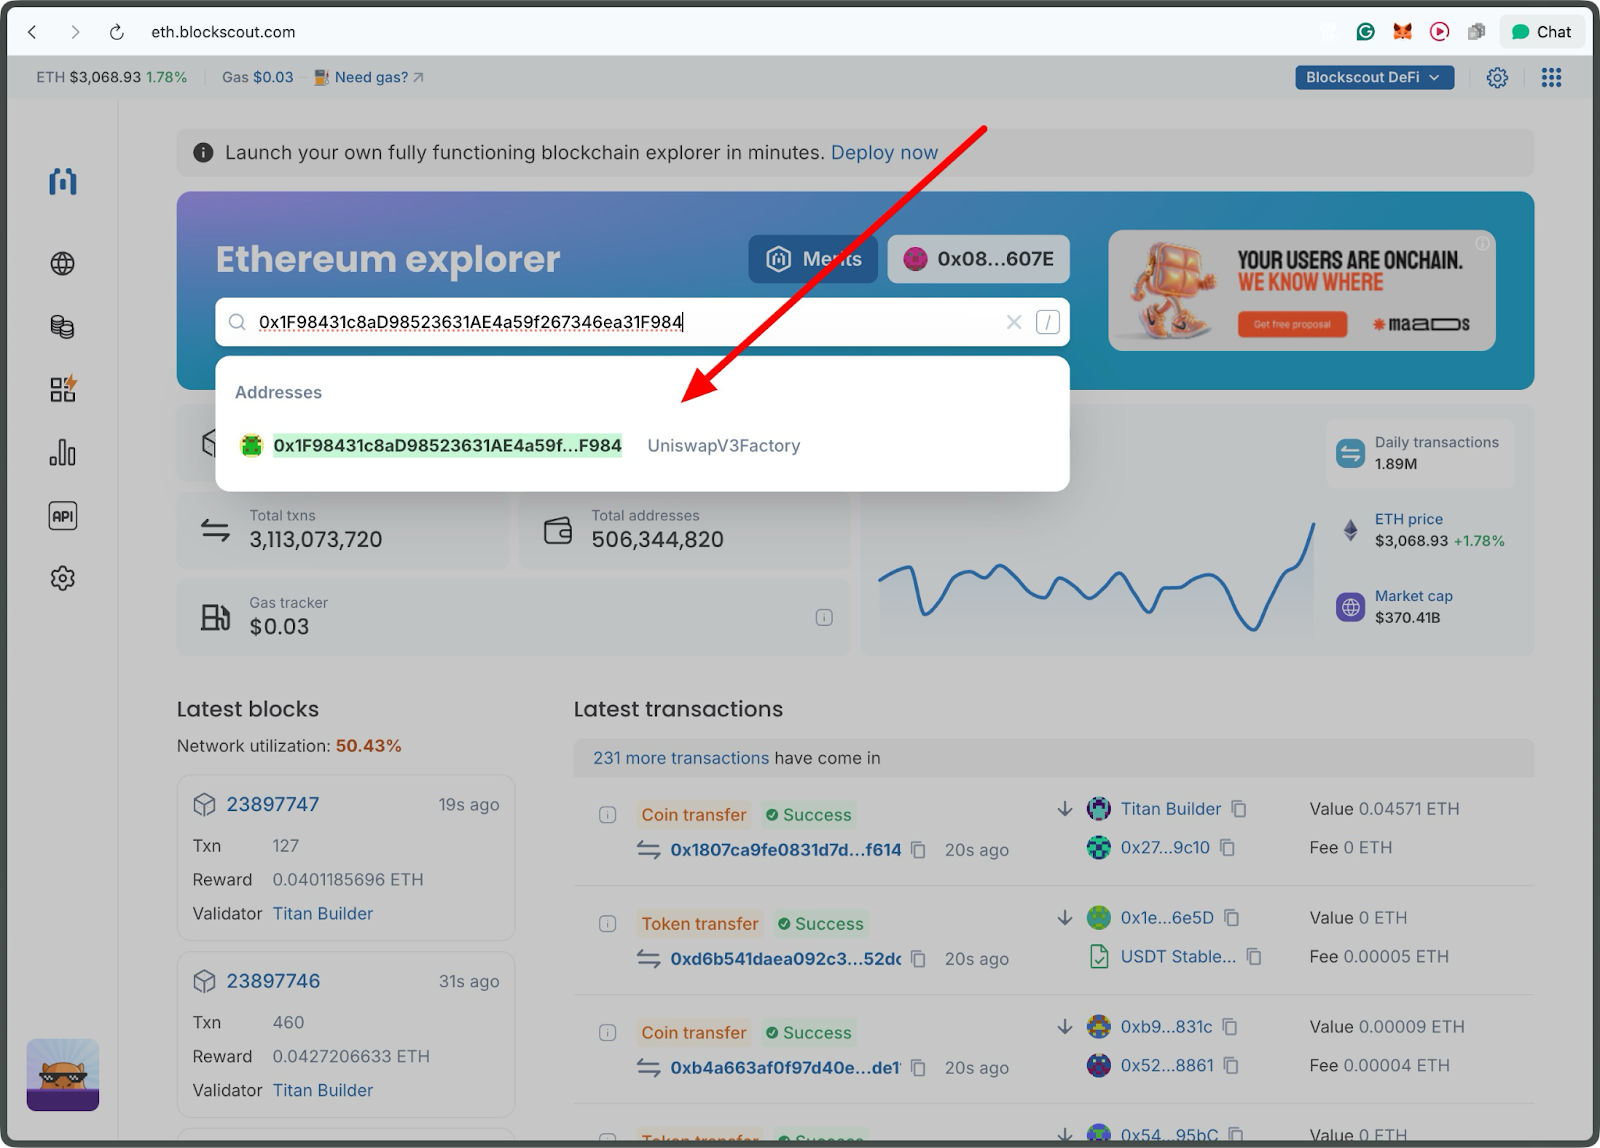Viewport: 1600px width, 1148px height.
Task: Click the Merits button on the banner
Action: click(x=813, y=258)
